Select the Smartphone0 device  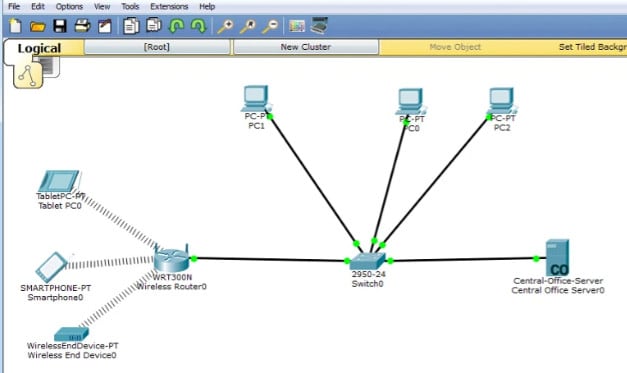pyautogui.click(x=52, y=267)
